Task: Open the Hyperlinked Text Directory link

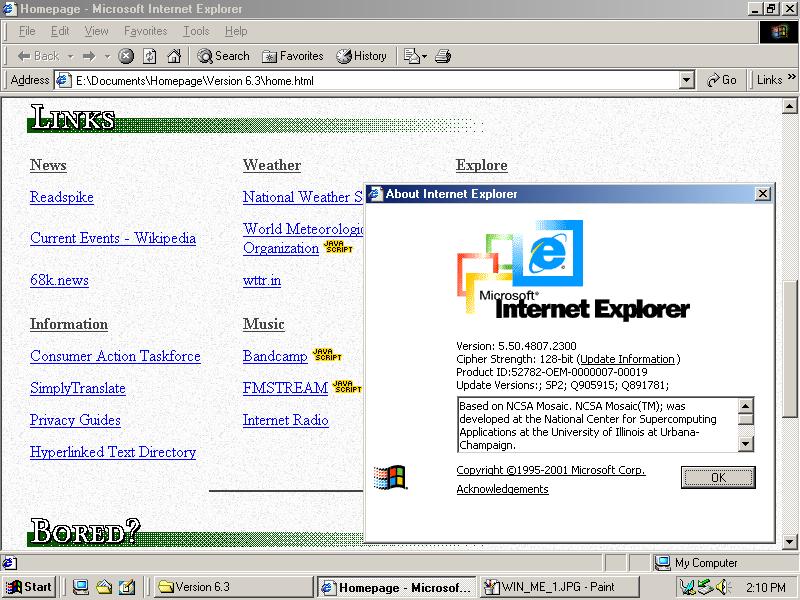Action: (113, 452)
